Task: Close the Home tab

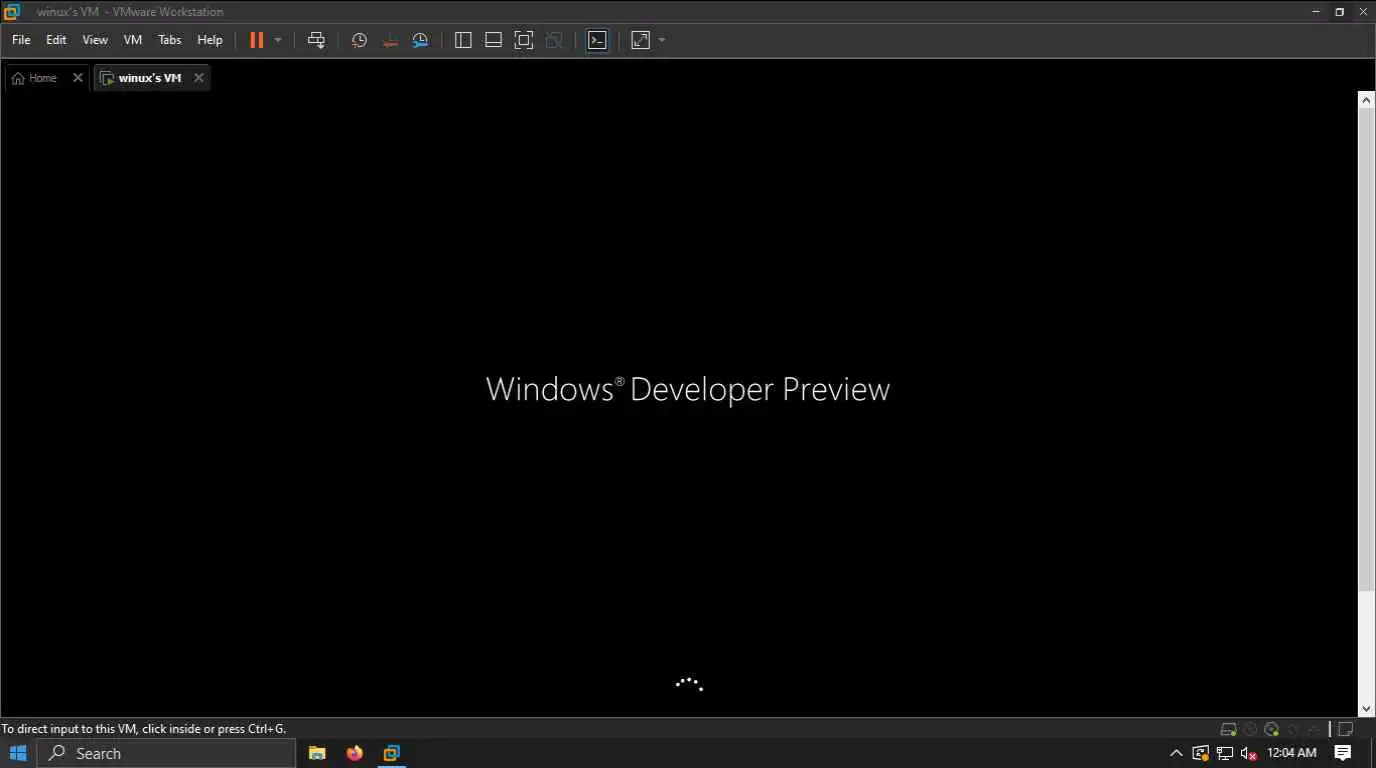Action: 78,78
